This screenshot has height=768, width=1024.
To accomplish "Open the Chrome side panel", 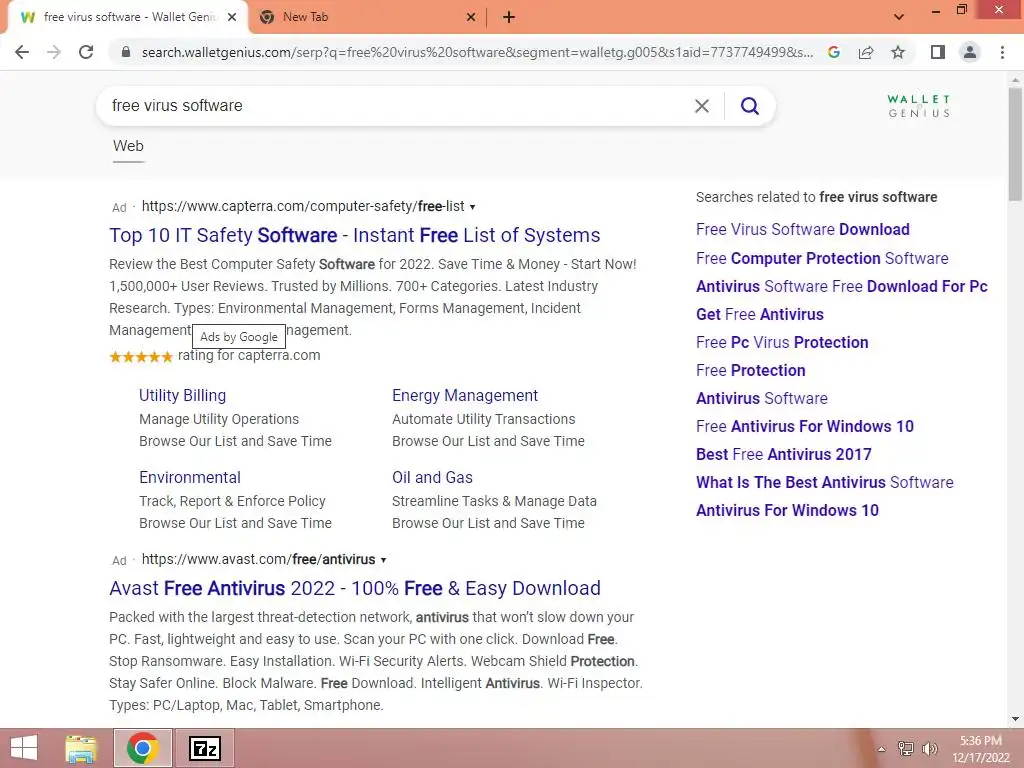I will [x=938, y=52].
